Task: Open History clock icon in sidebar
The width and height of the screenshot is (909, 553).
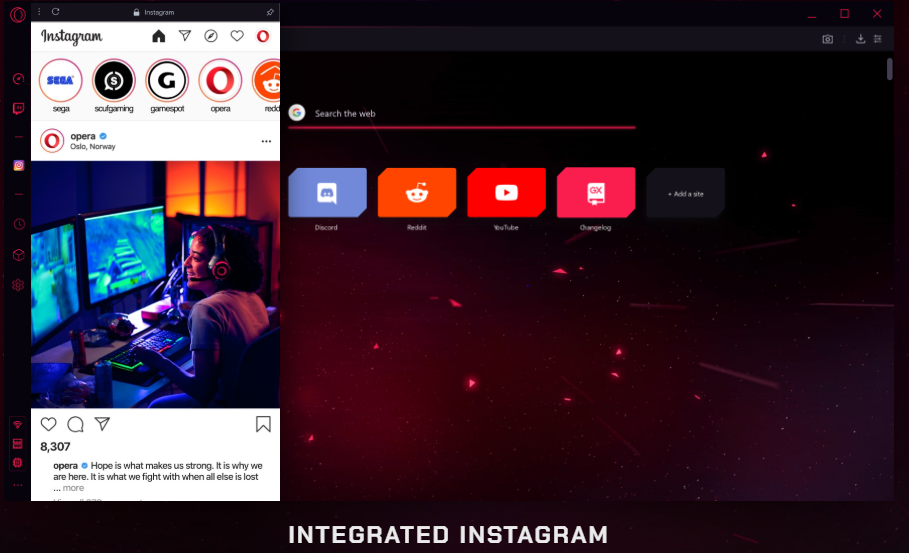Action: pyautogui.click(x=19, y=224)
